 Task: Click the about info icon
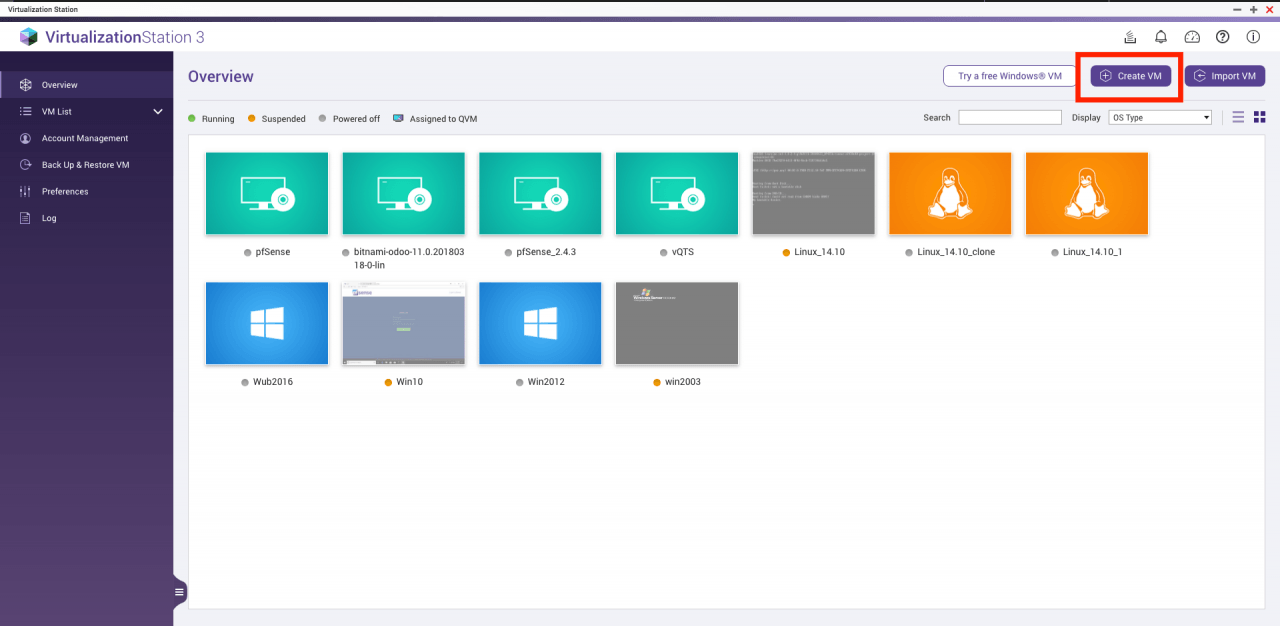1253,37
